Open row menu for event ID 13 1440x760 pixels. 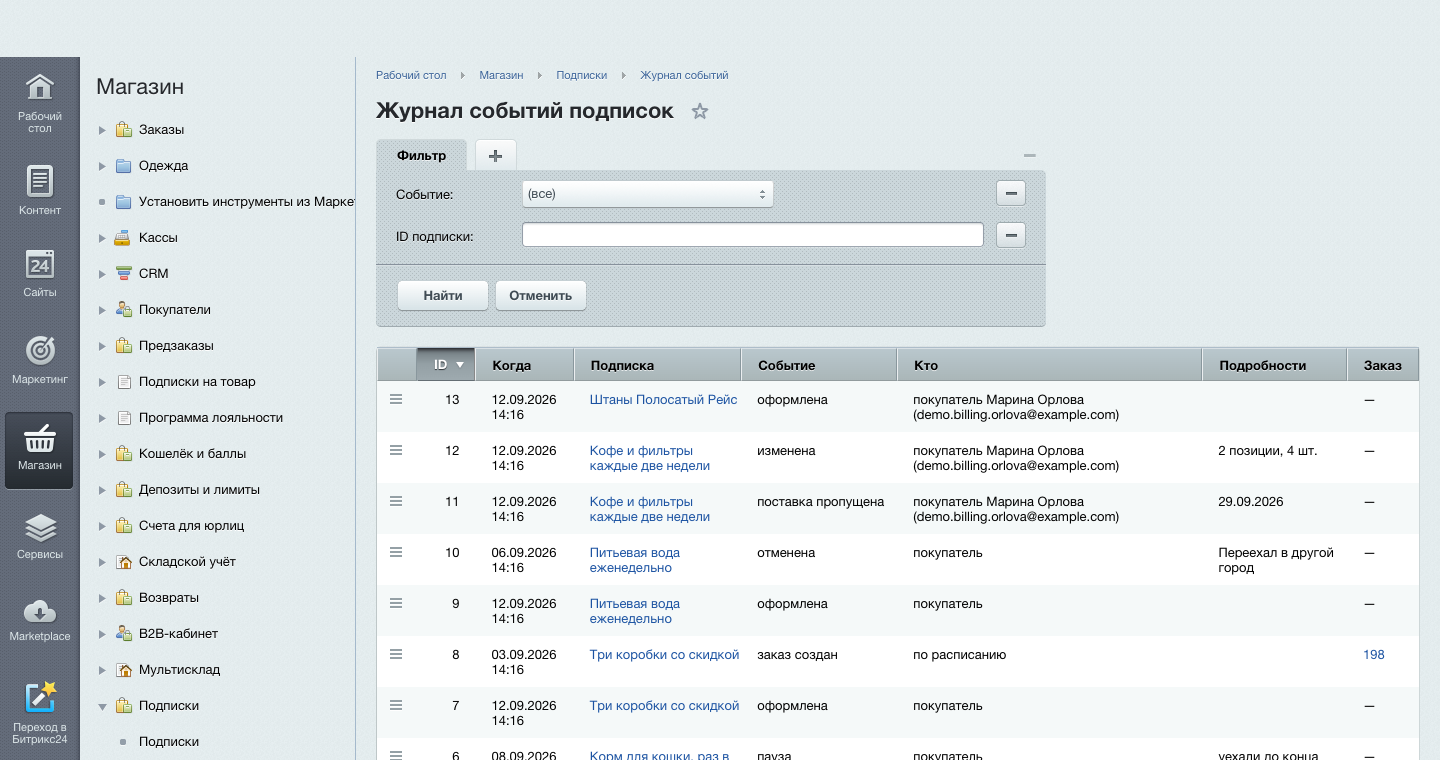[x=396, y=399]
